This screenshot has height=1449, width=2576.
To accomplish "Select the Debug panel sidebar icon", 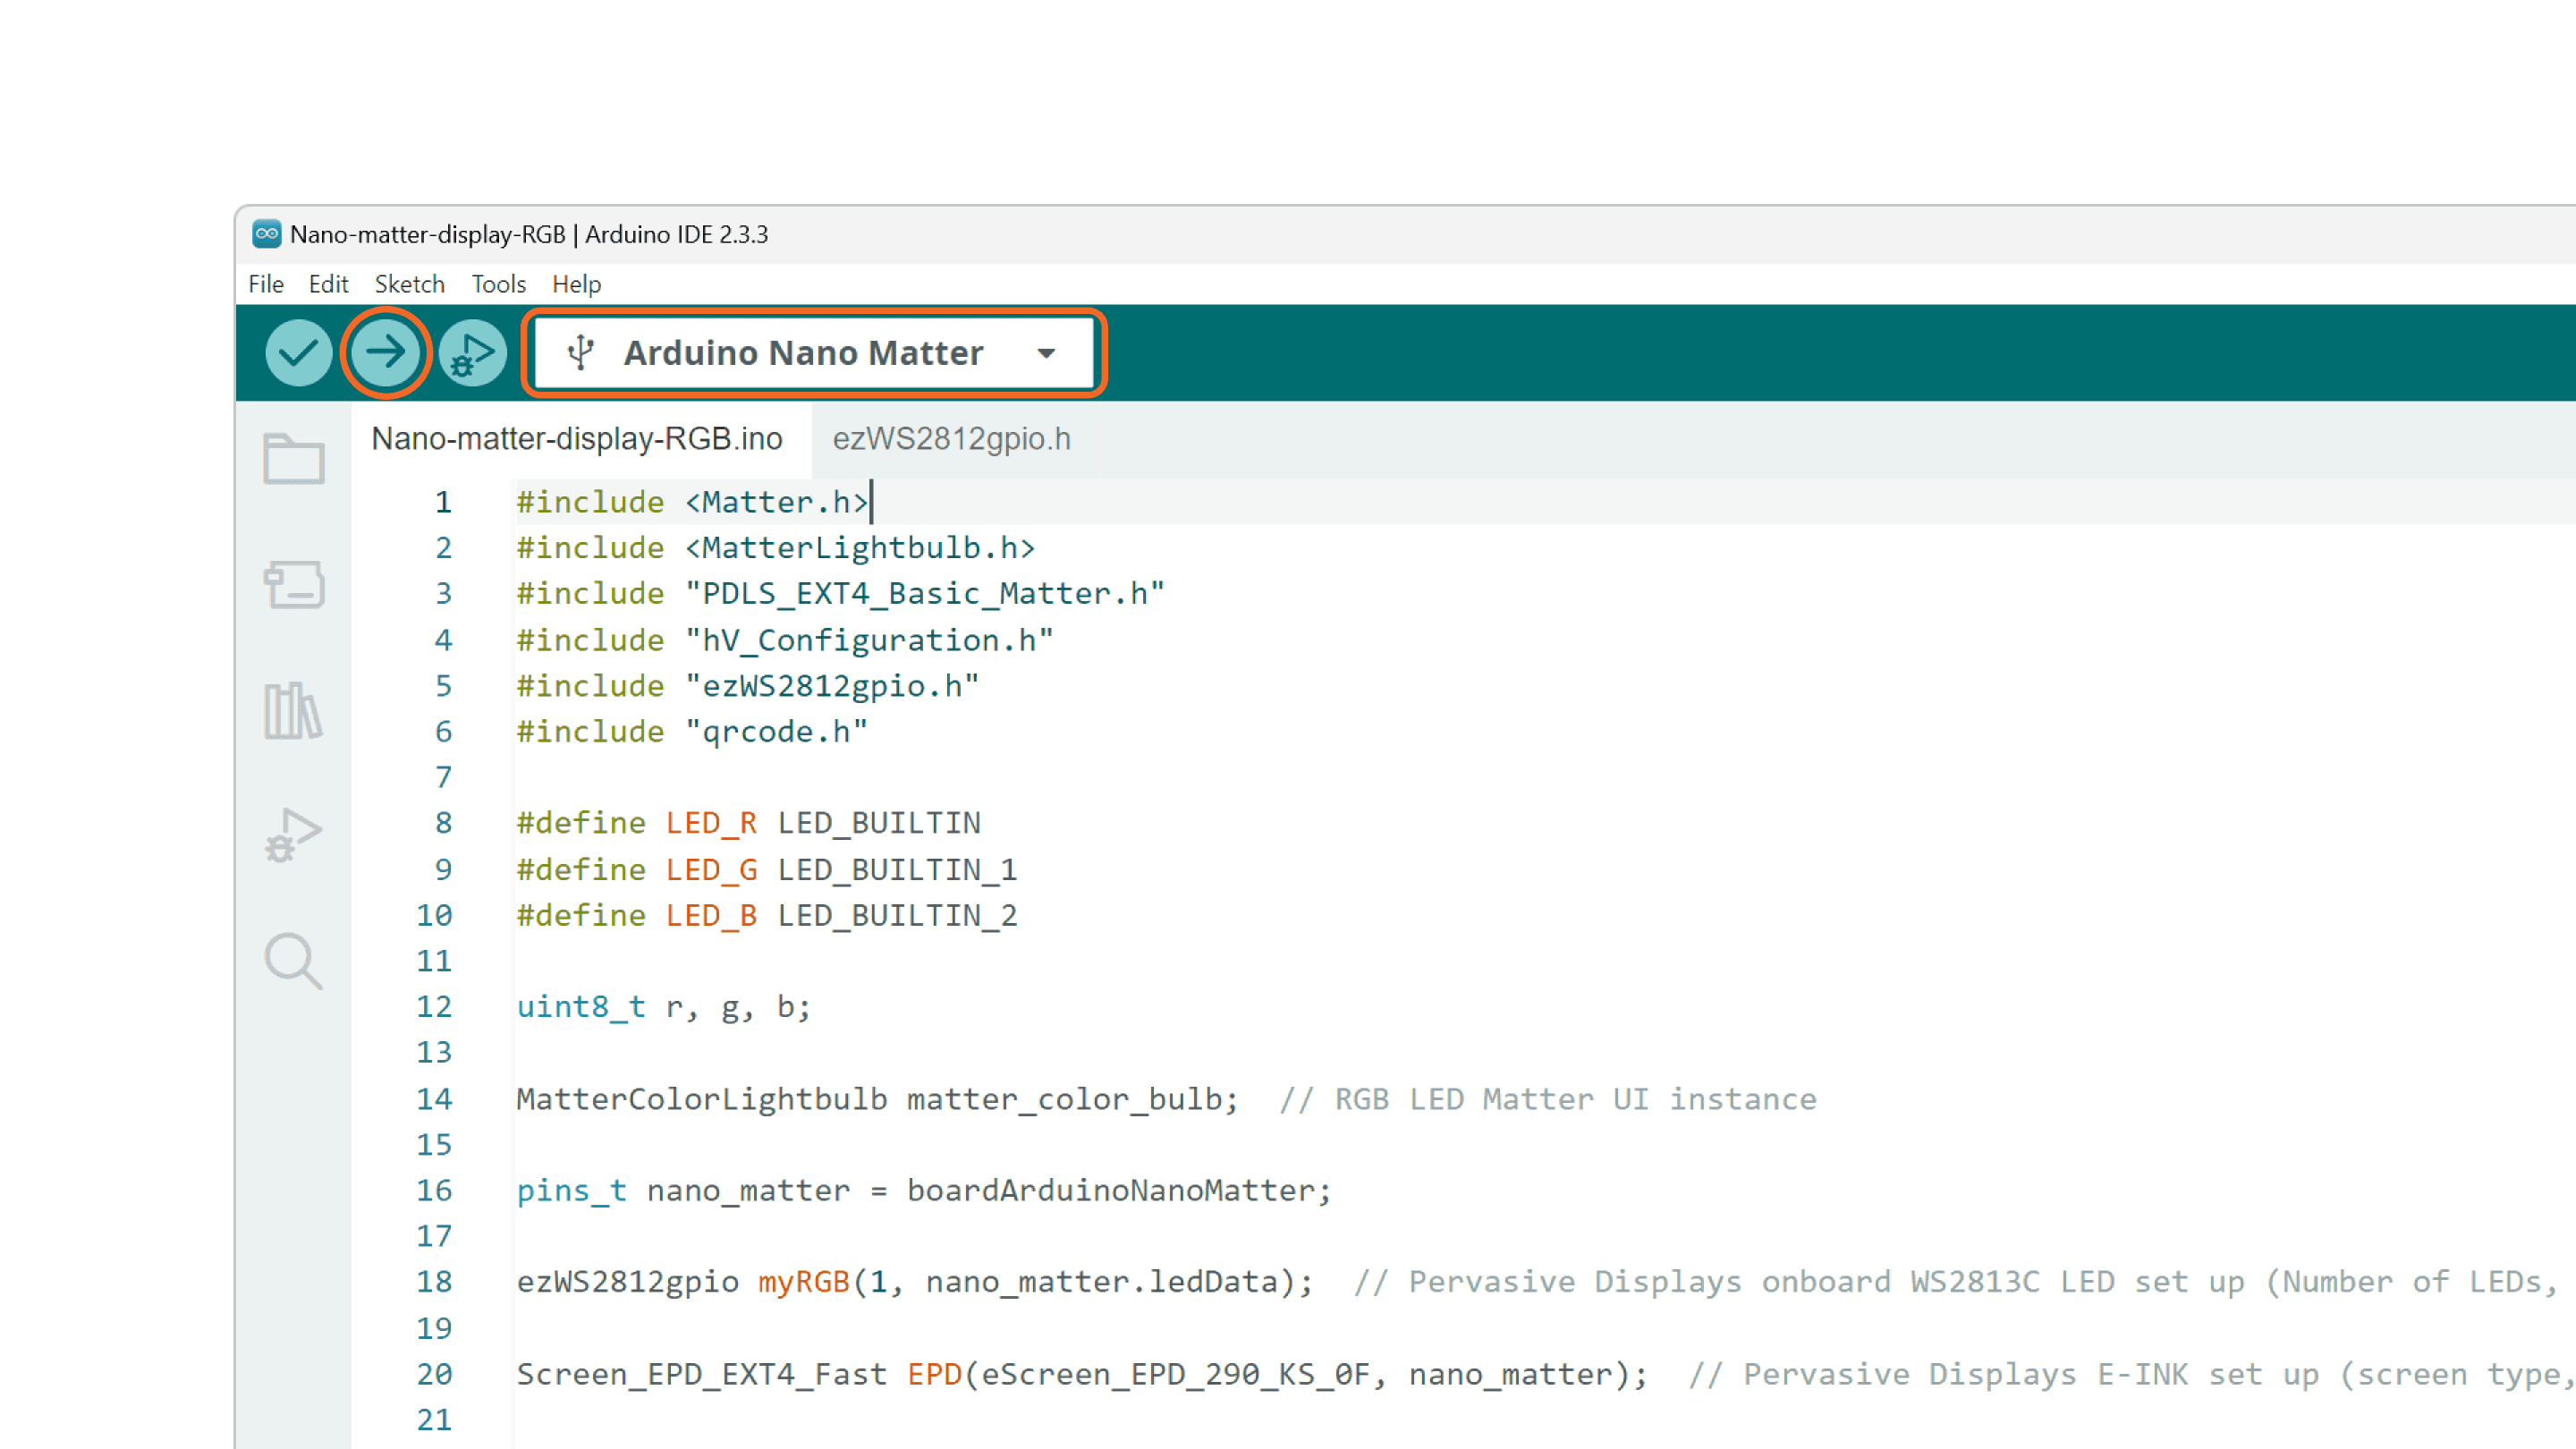I will [x=293, y=837].
